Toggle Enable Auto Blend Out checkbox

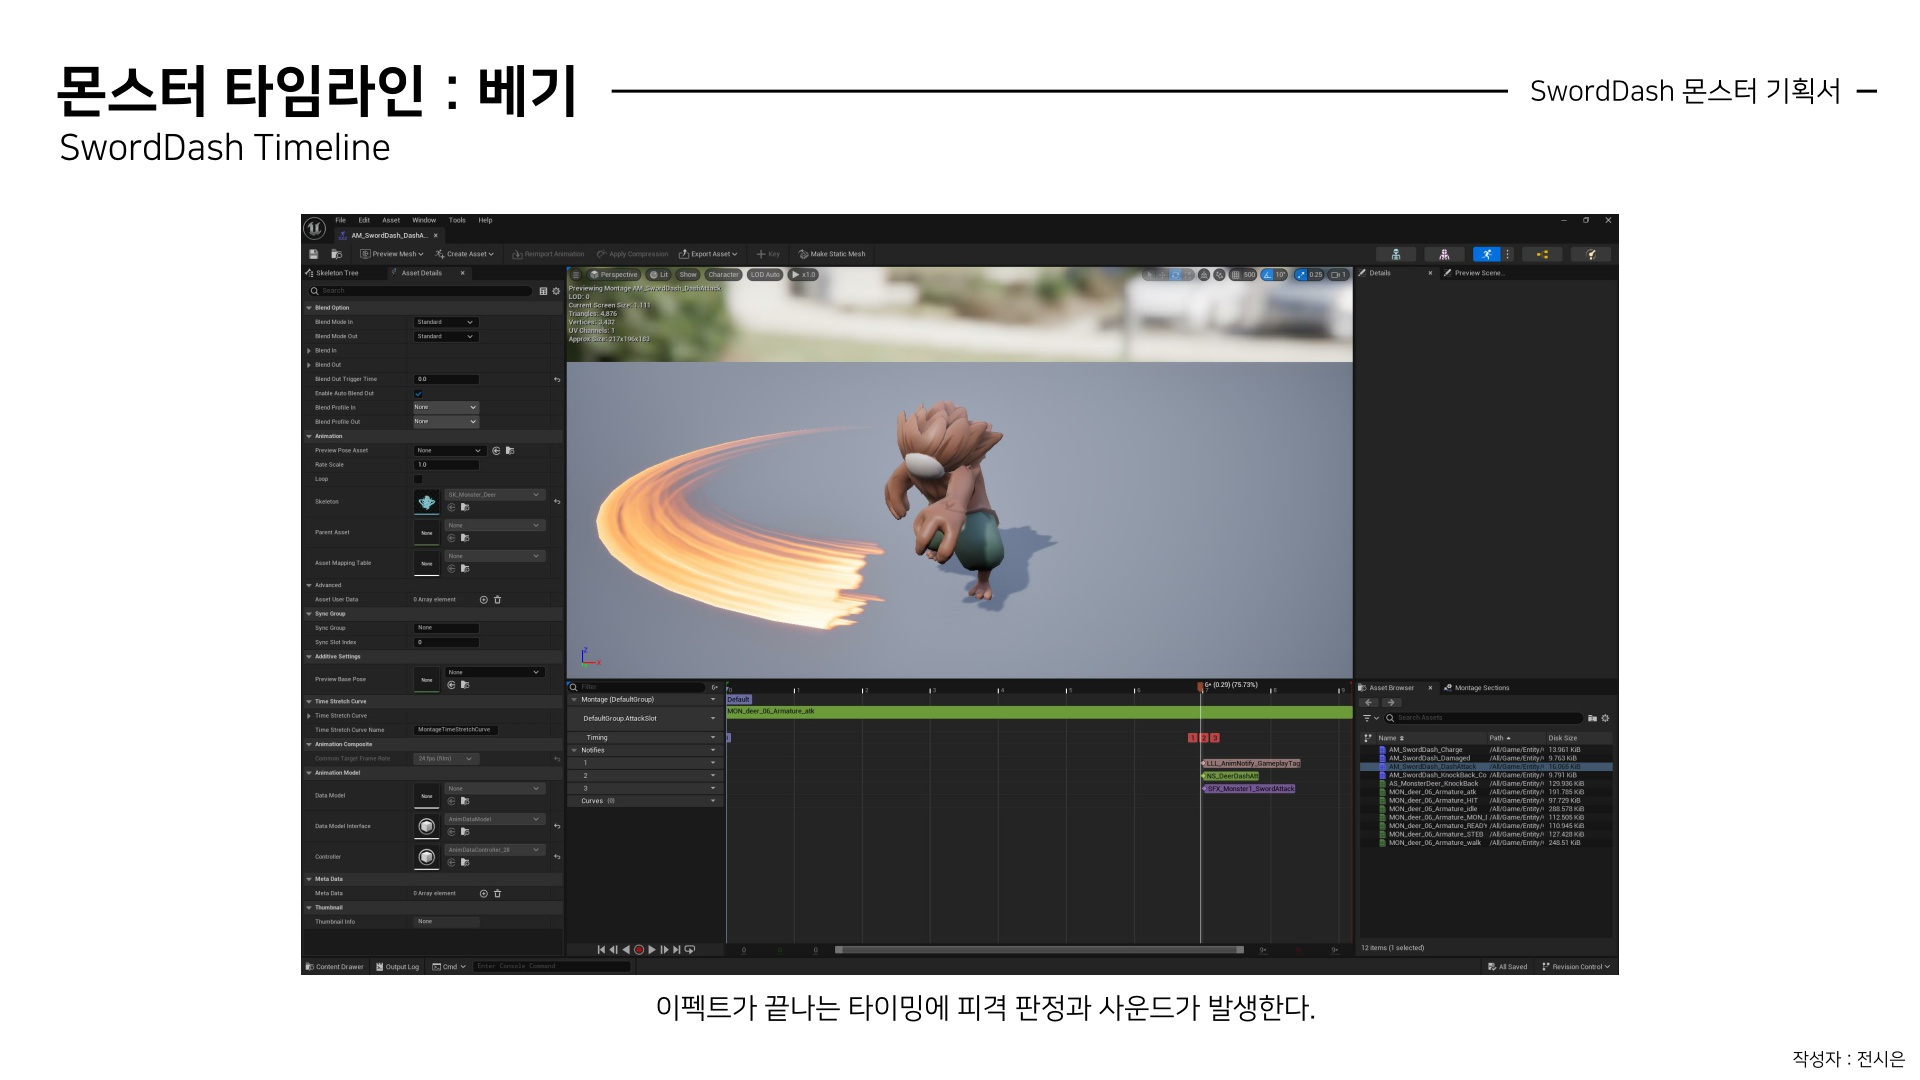coord(418,394)
